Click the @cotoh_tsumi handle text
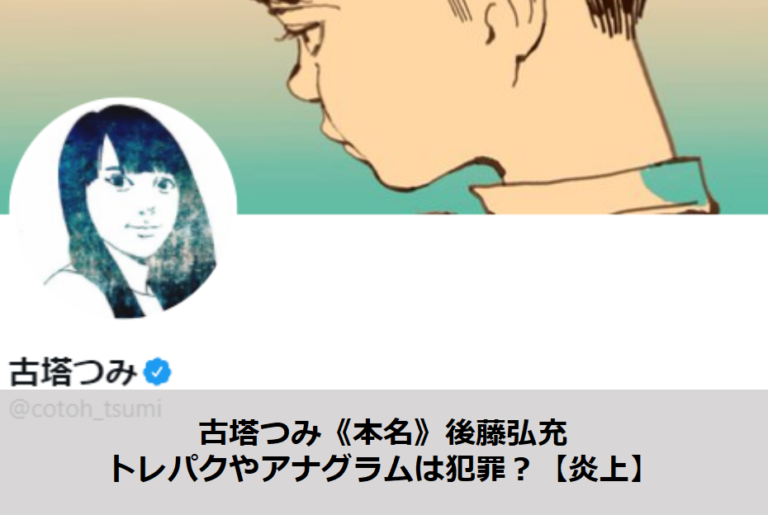Screen dimensions: 768x515 pos(85,409)
